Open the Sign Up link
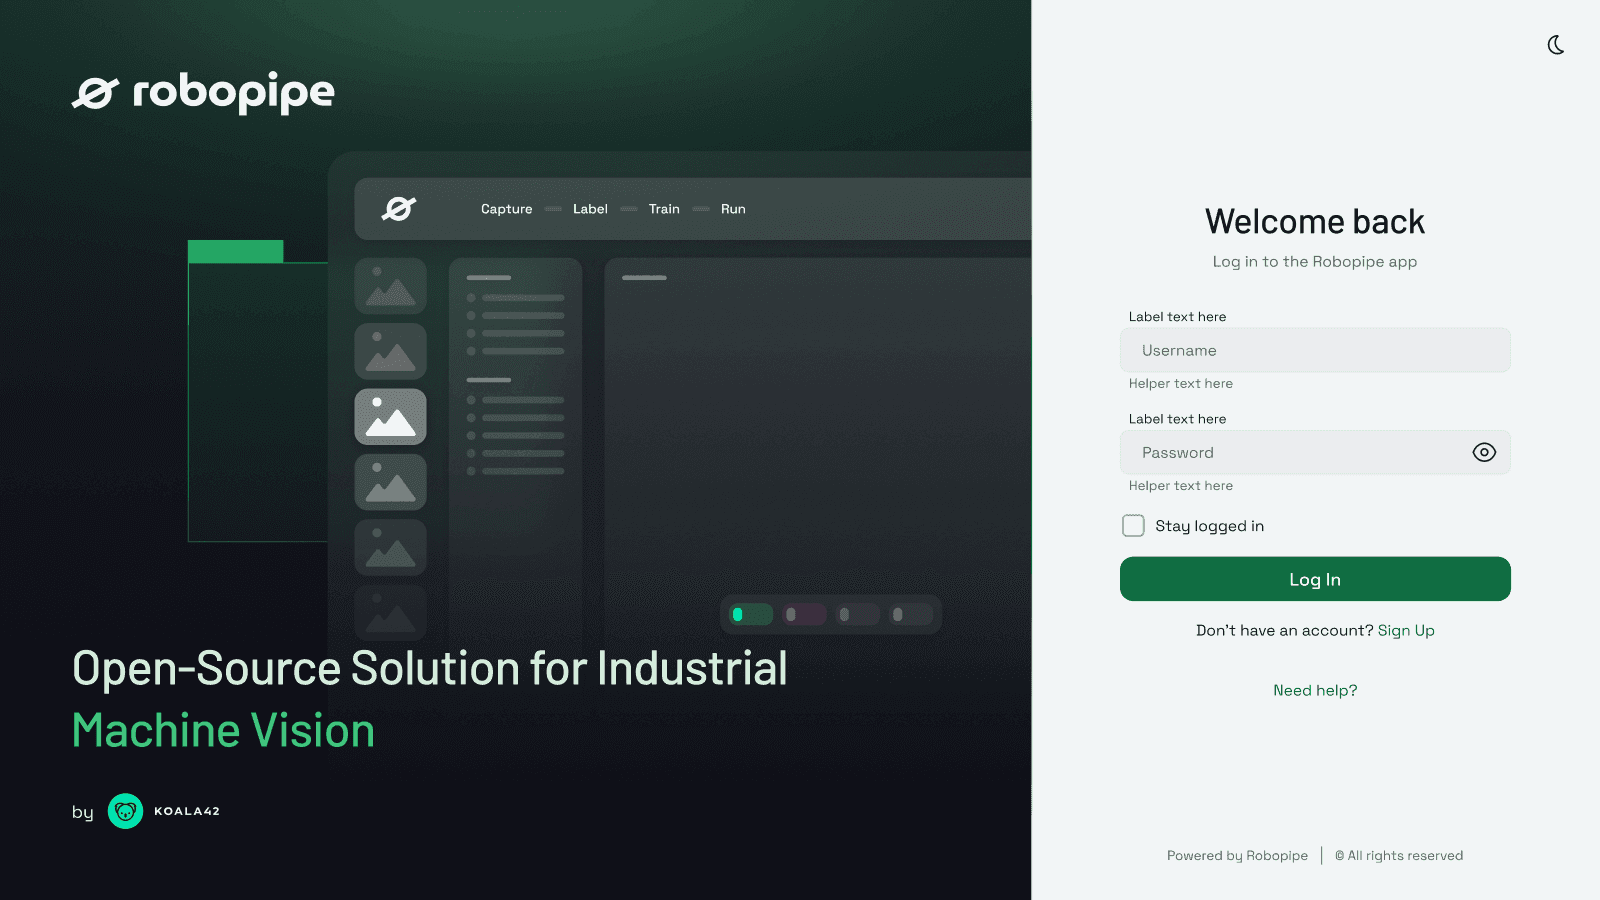 1406,631
